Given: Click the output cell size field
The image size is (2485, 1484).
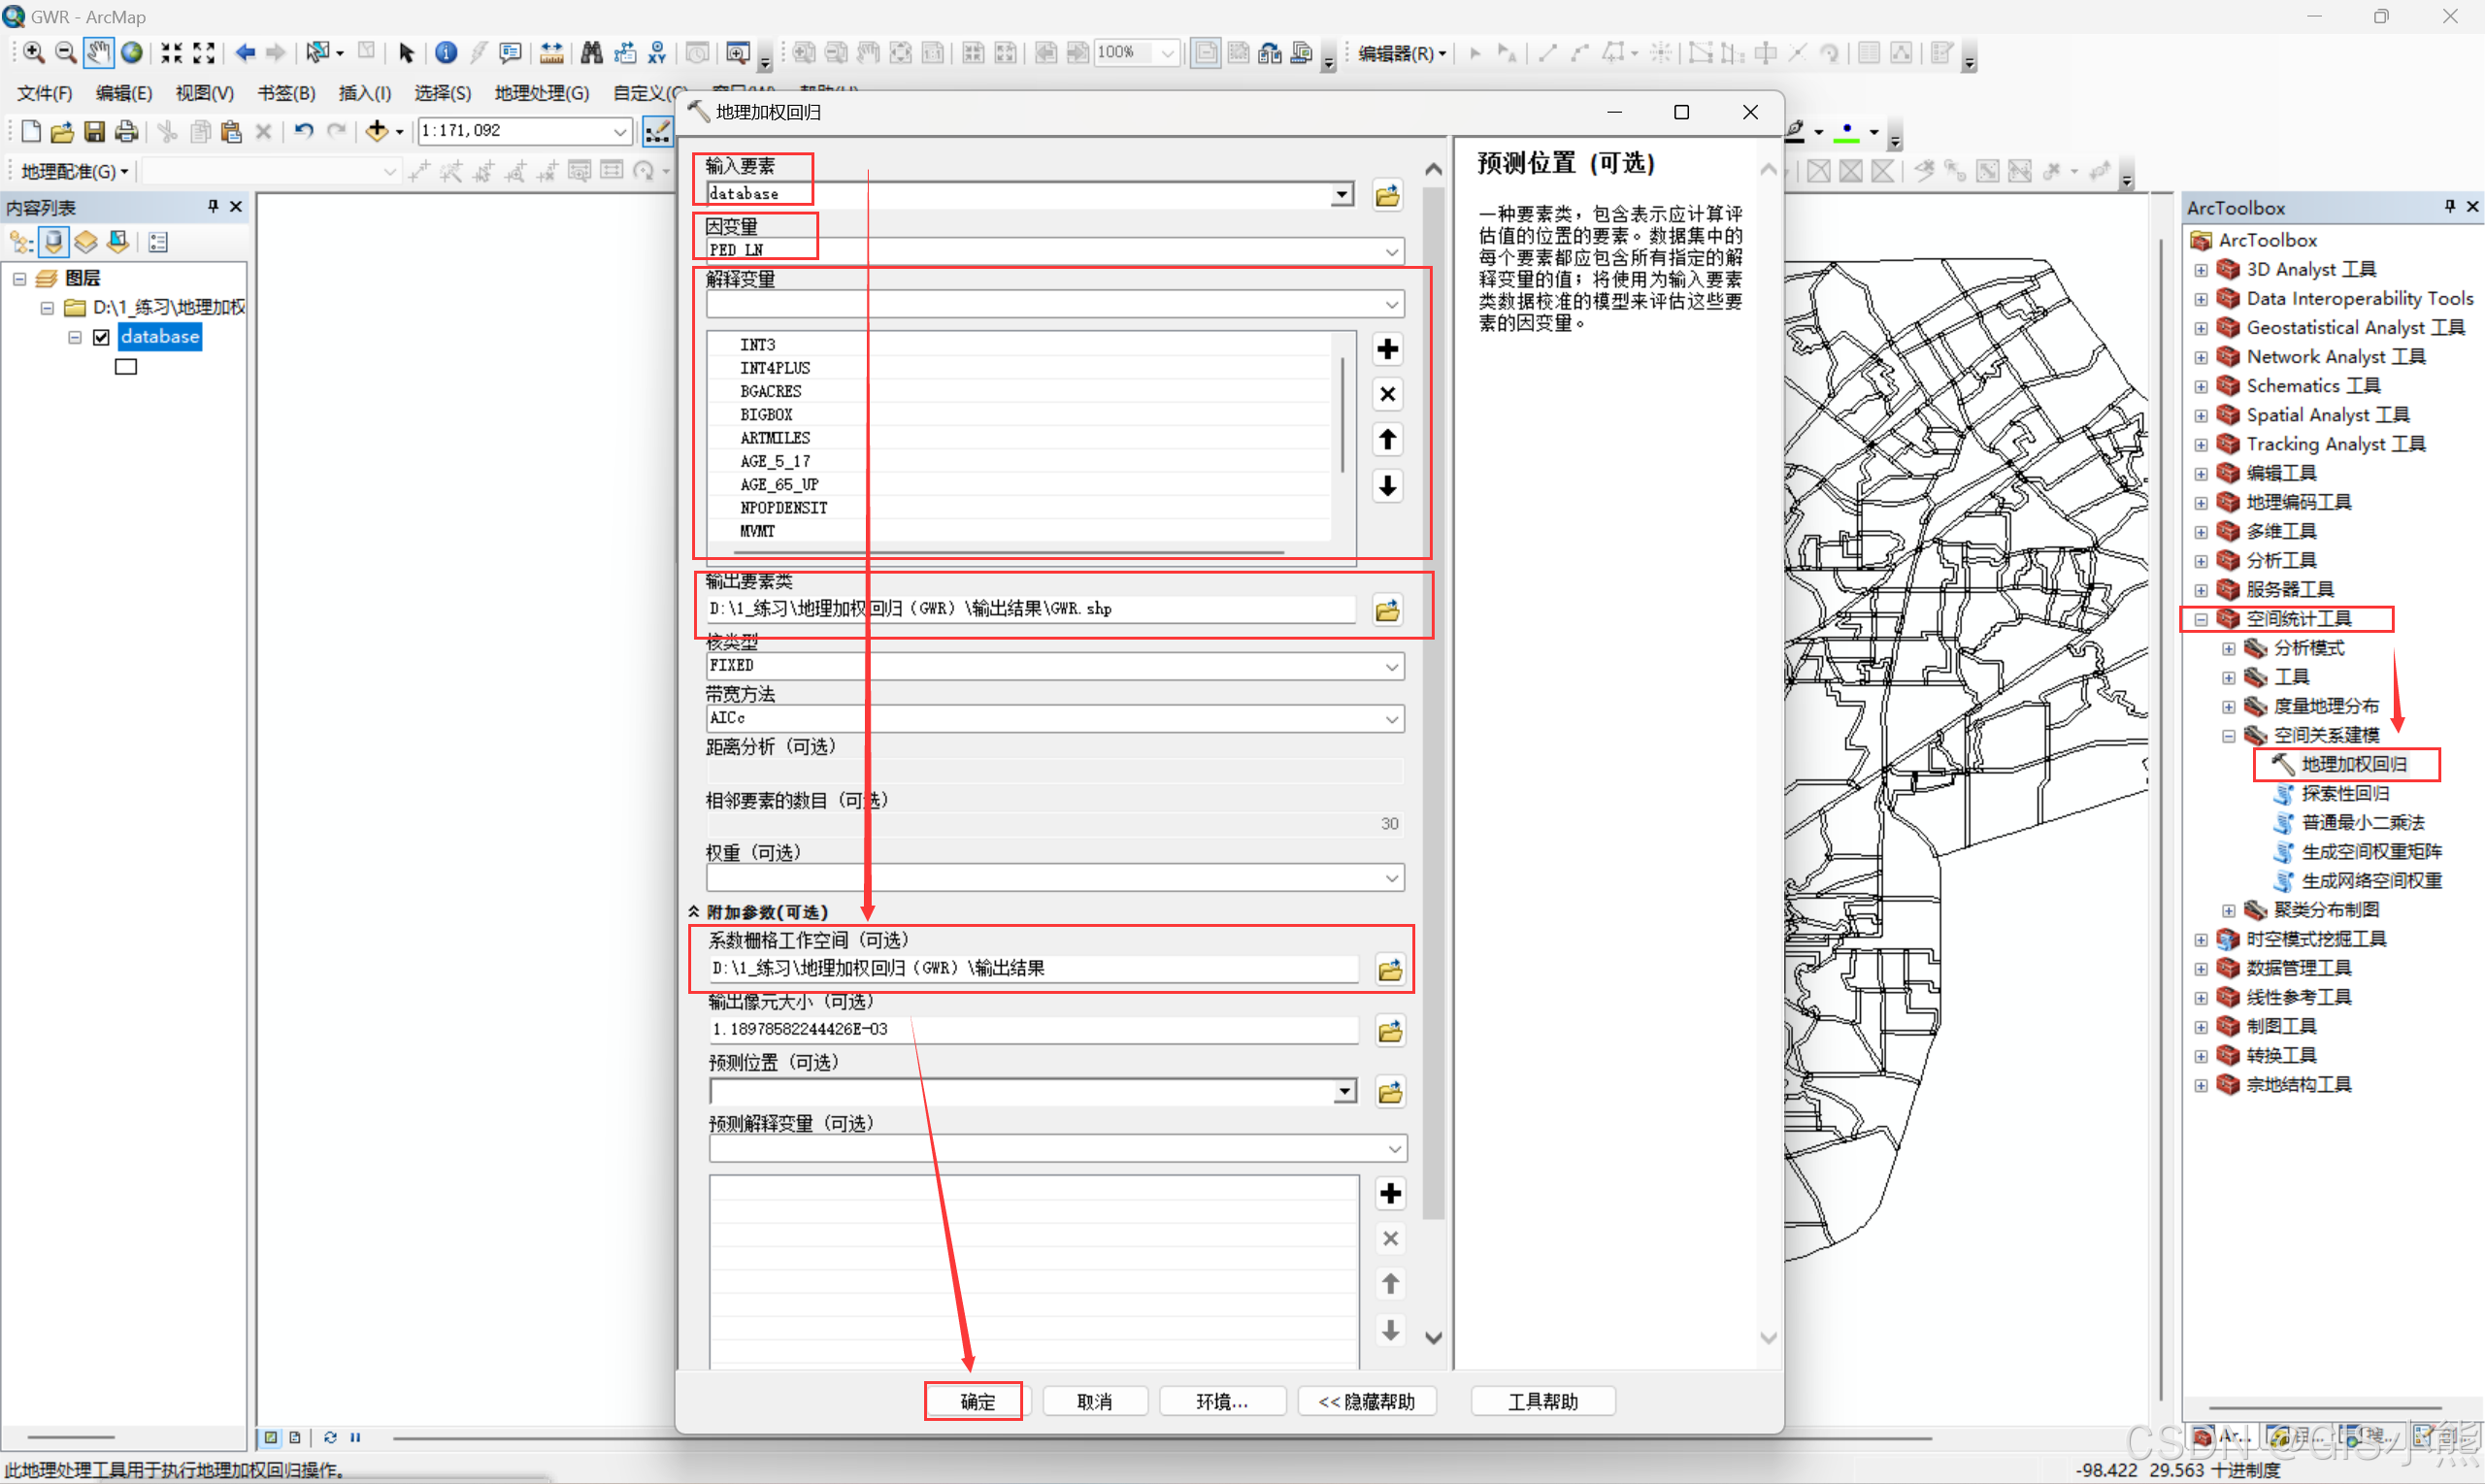Looking at the screenshot, I should [x=1030, y=1030].
